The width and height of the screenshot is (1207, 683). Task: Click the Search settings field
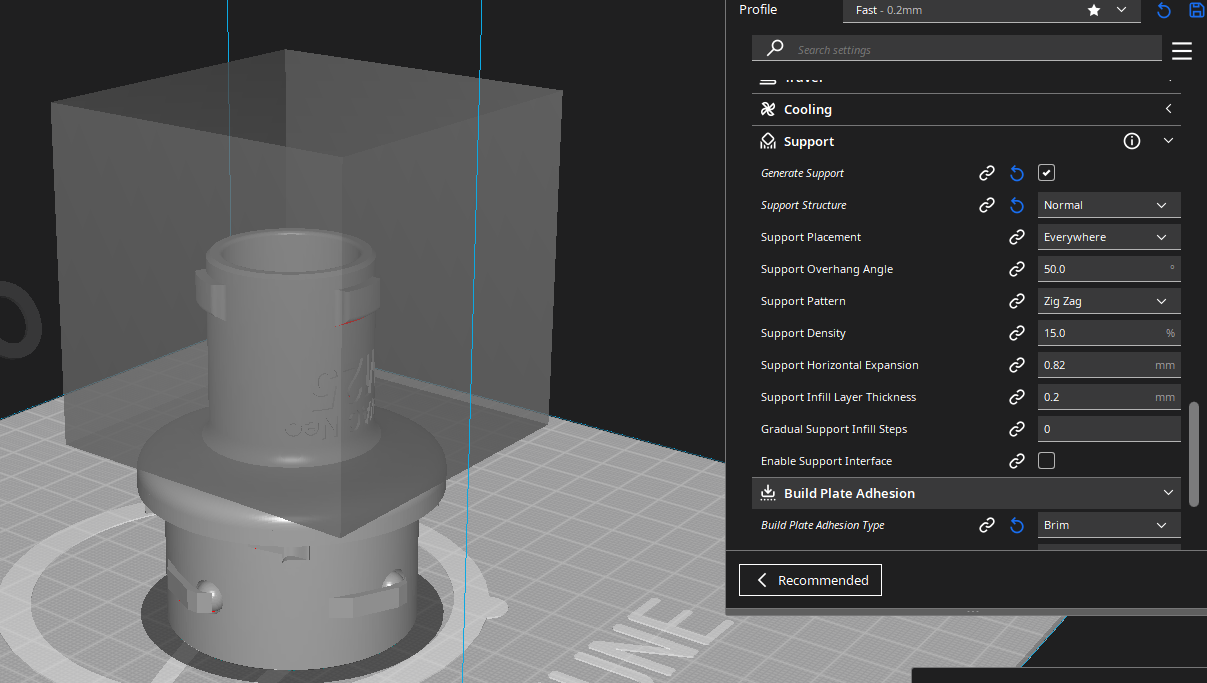pyautogui.click(x=960, y=50)
